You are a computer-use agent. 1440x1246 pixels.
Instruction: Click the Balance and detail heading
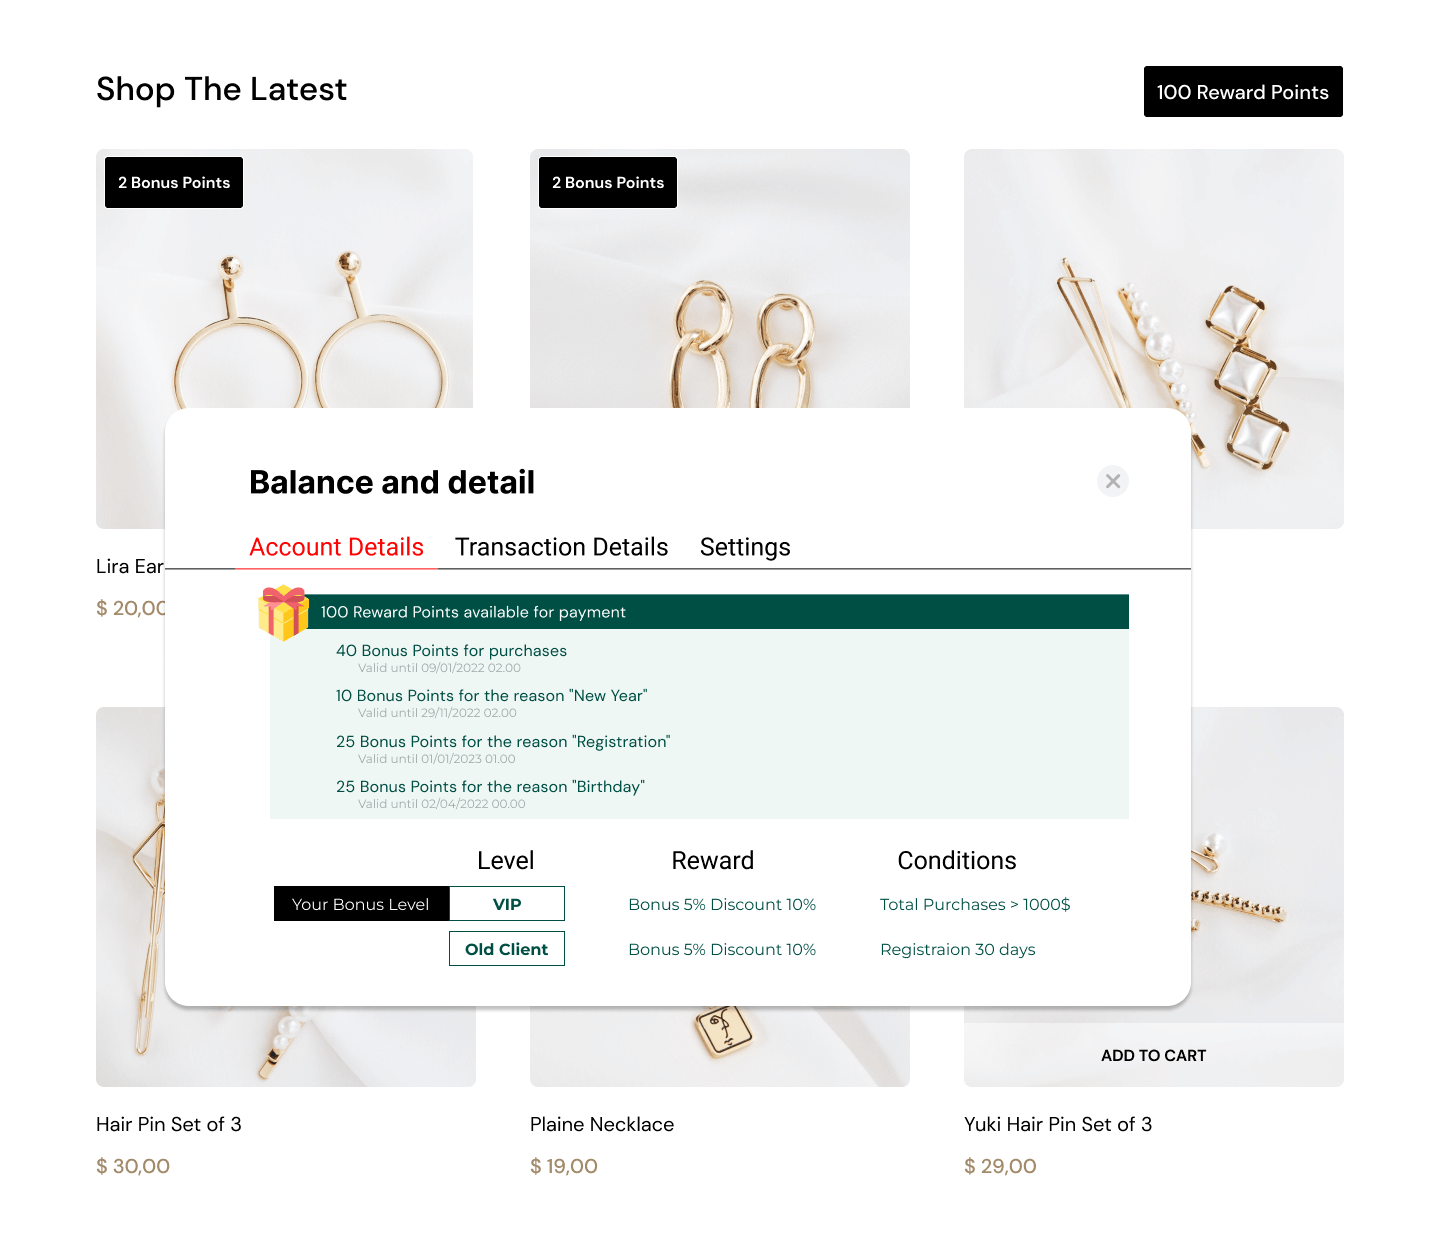click(x=392, y=482)
